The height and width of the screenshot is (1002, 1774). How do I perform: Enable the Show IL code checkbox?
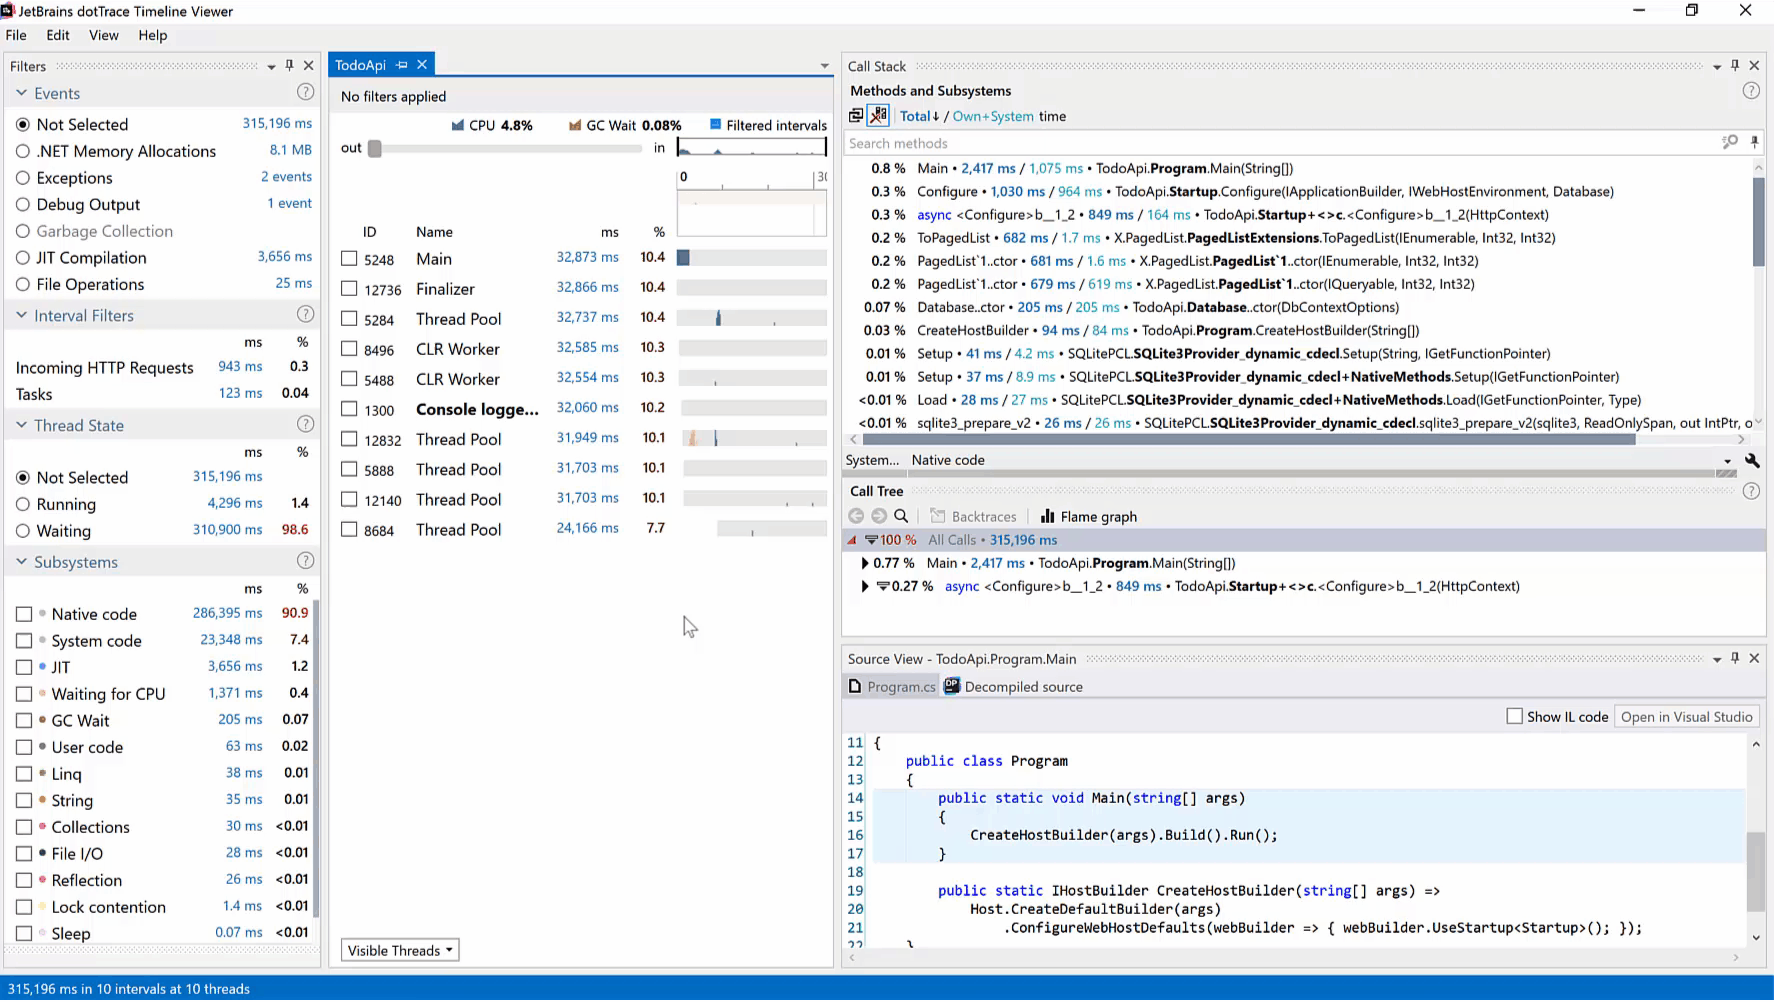1514,717
